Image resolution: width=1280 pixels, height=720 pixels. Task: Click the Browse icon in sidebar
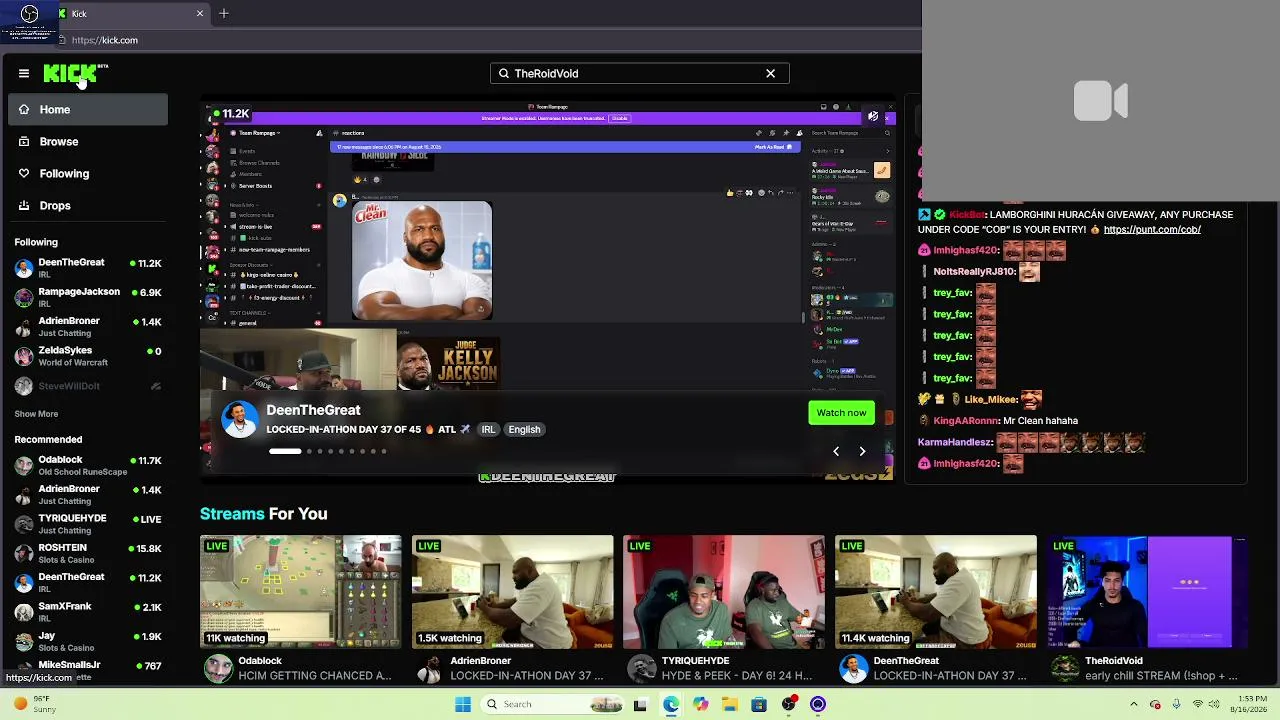point(24,141)
